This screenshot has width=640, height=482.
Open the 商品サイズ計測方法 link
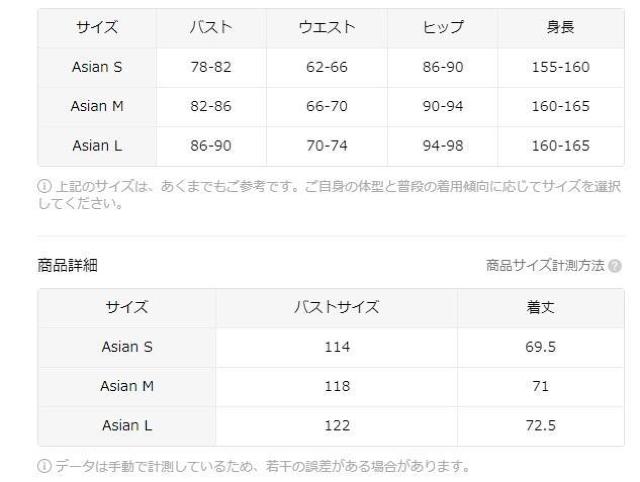click(x=544, y=266)
